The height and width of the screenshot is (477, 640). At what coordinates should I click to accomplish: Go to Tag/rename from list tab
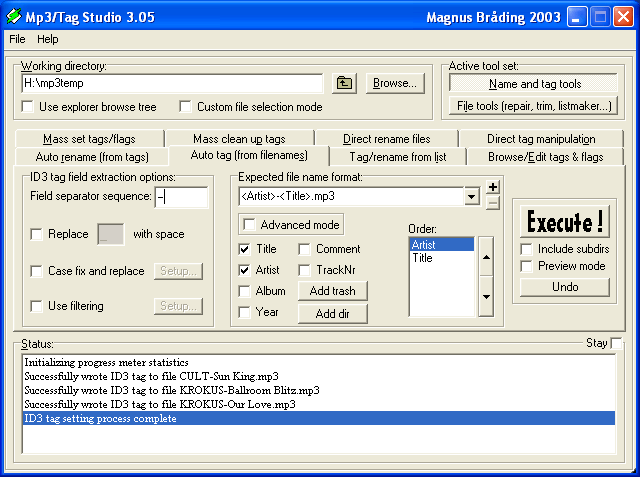pyautogui.click(x=398, y=157)
